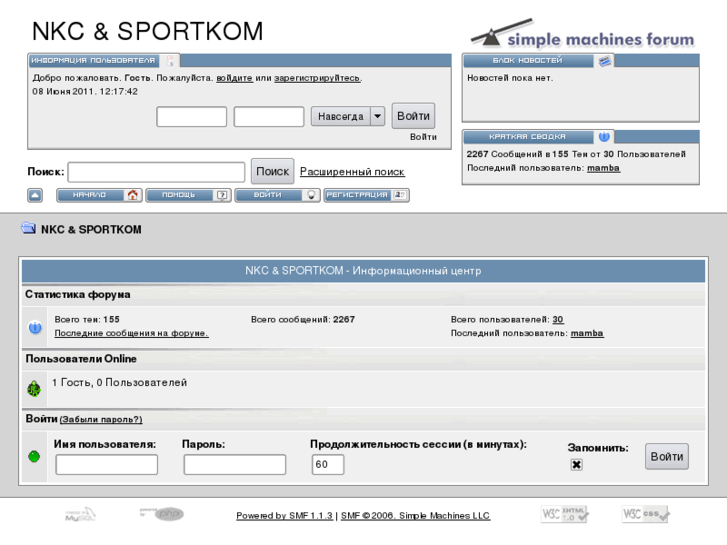Click the MySQL footer badge
The image size is (727, 545).
point(80,514)
